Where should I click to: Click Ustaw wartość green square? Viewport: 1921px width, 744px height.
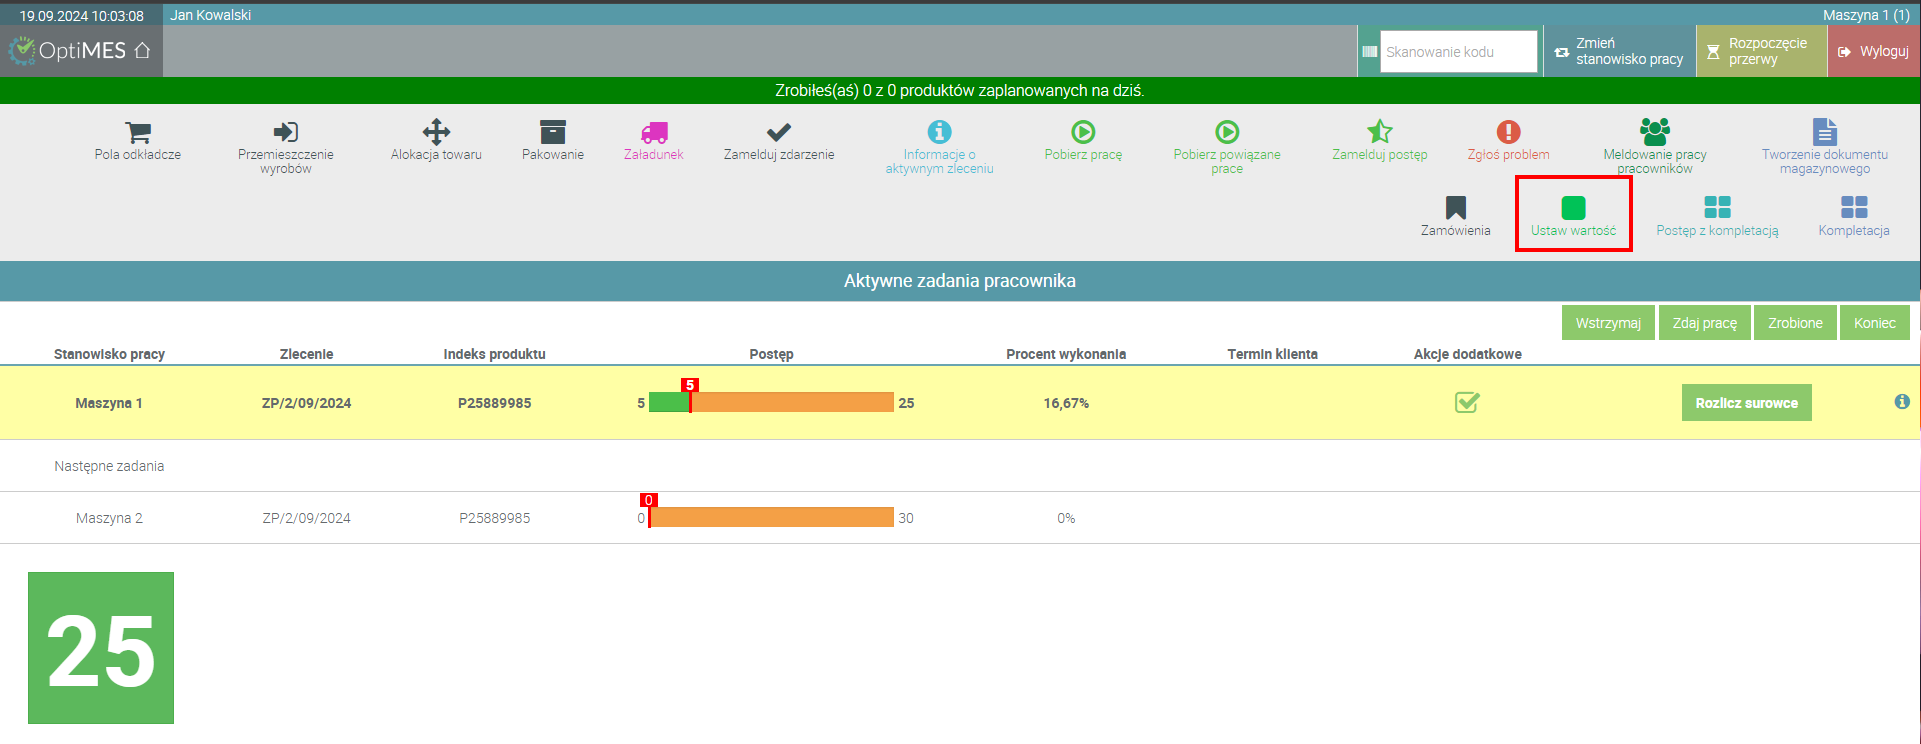point(1573,208)
